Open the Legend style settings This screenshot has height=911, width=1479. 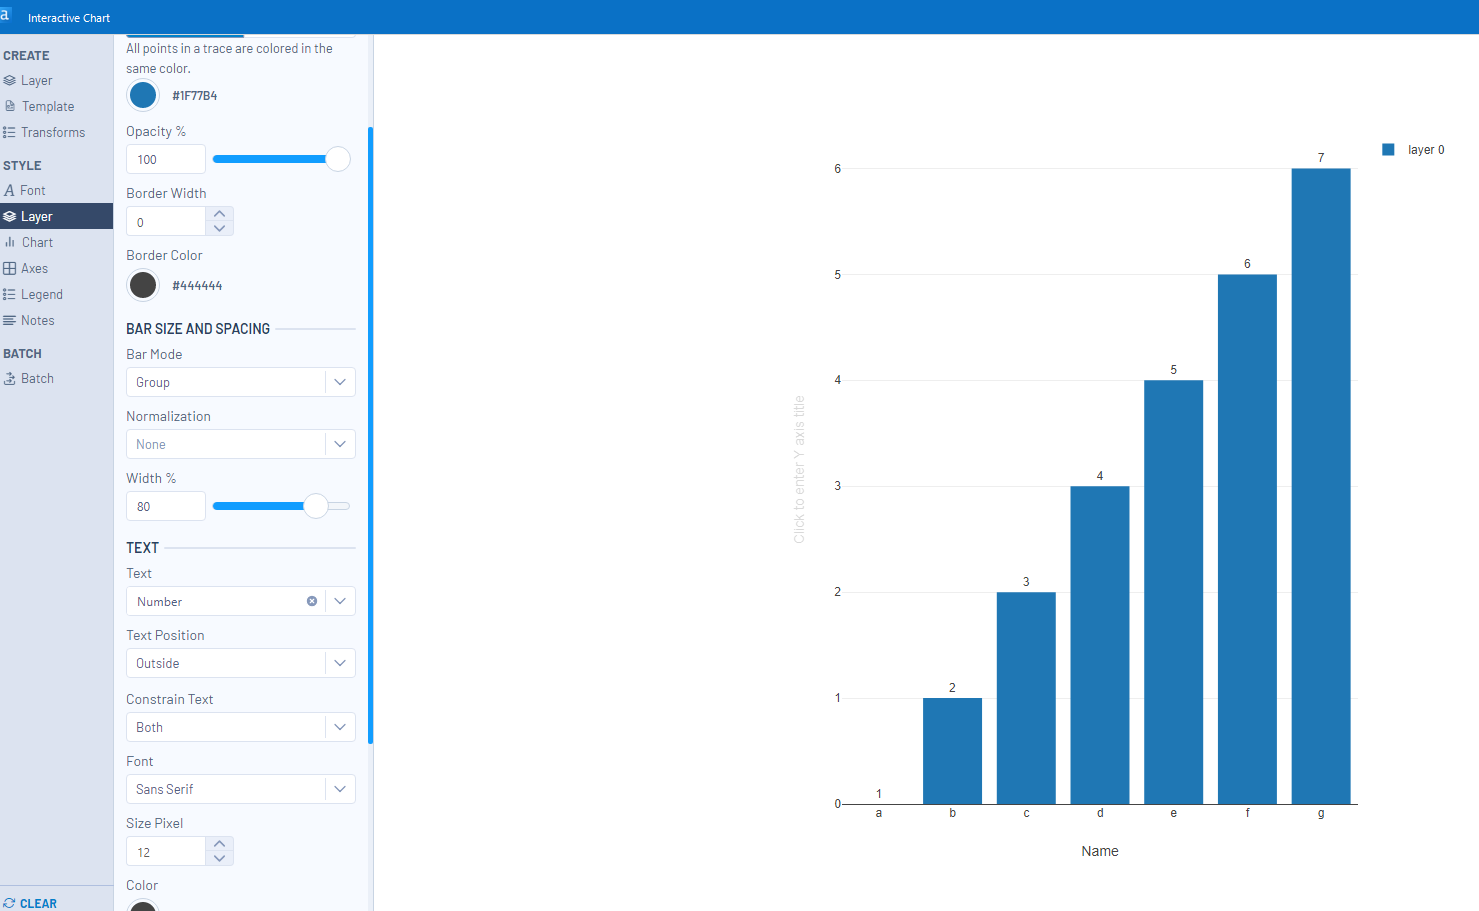[40, 294]
